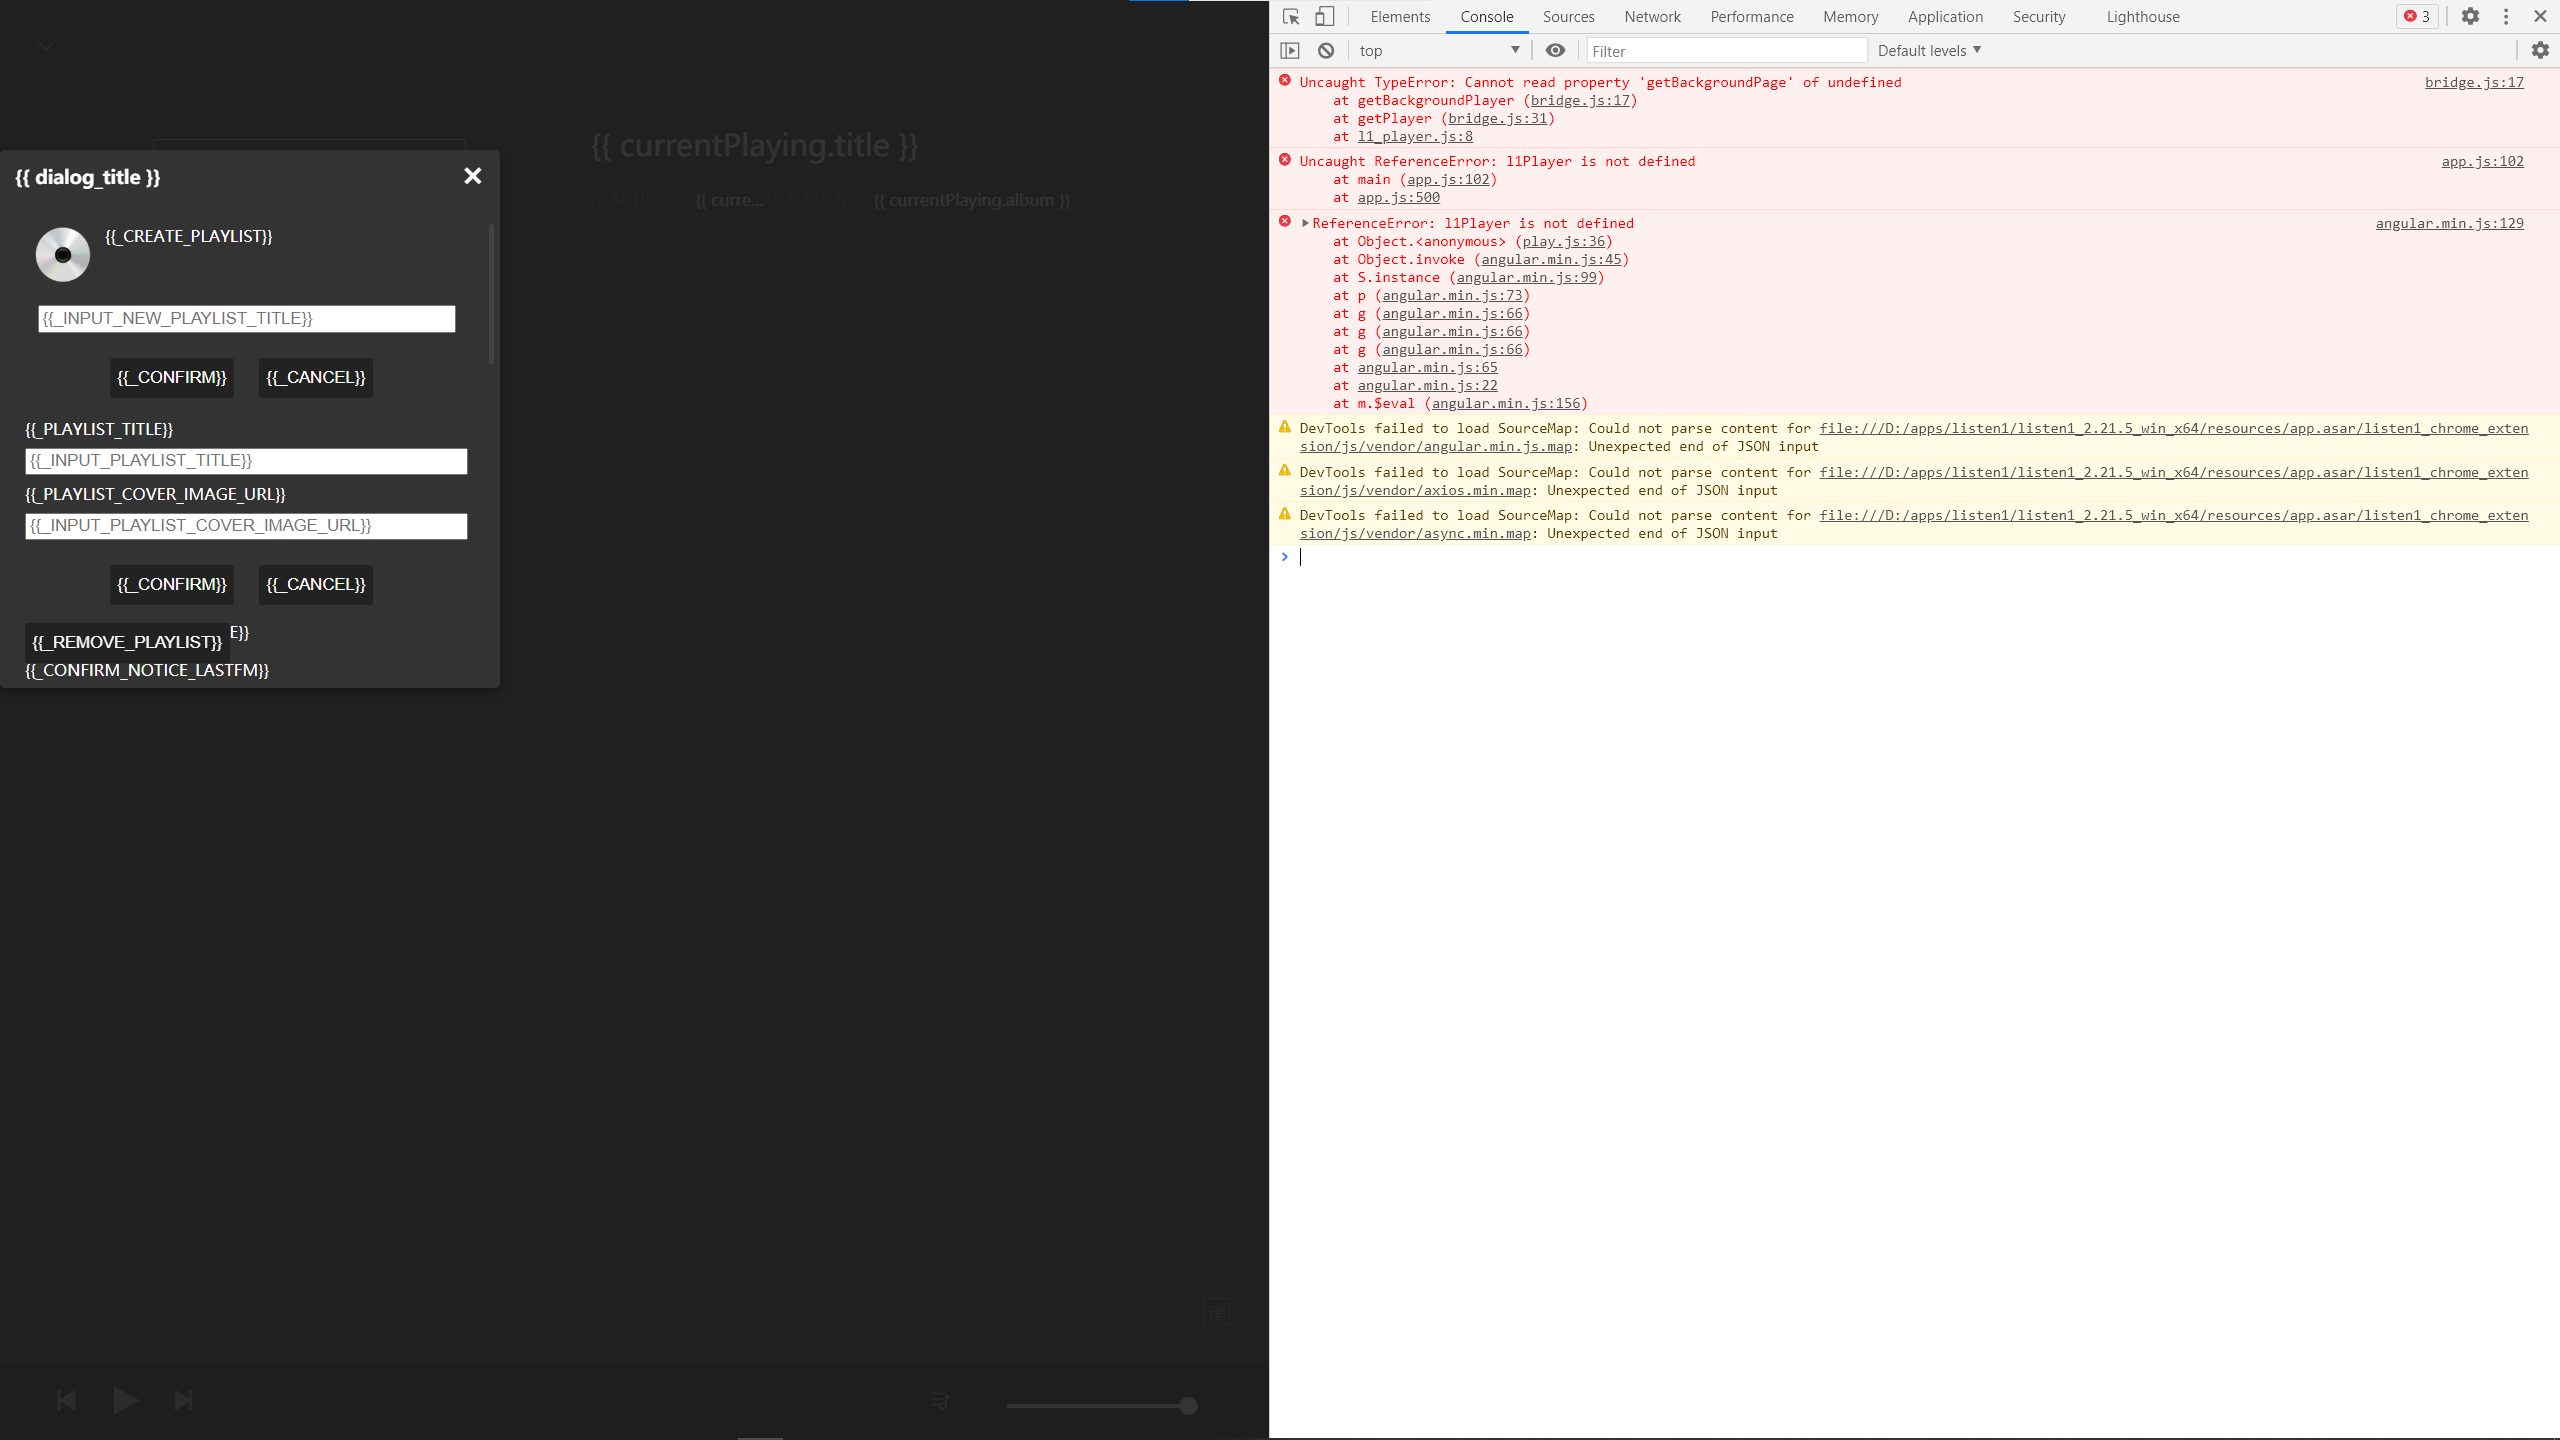
Task: Click the second {{_CONFIRM}} button below cover URL
Action: click(172, 585)
